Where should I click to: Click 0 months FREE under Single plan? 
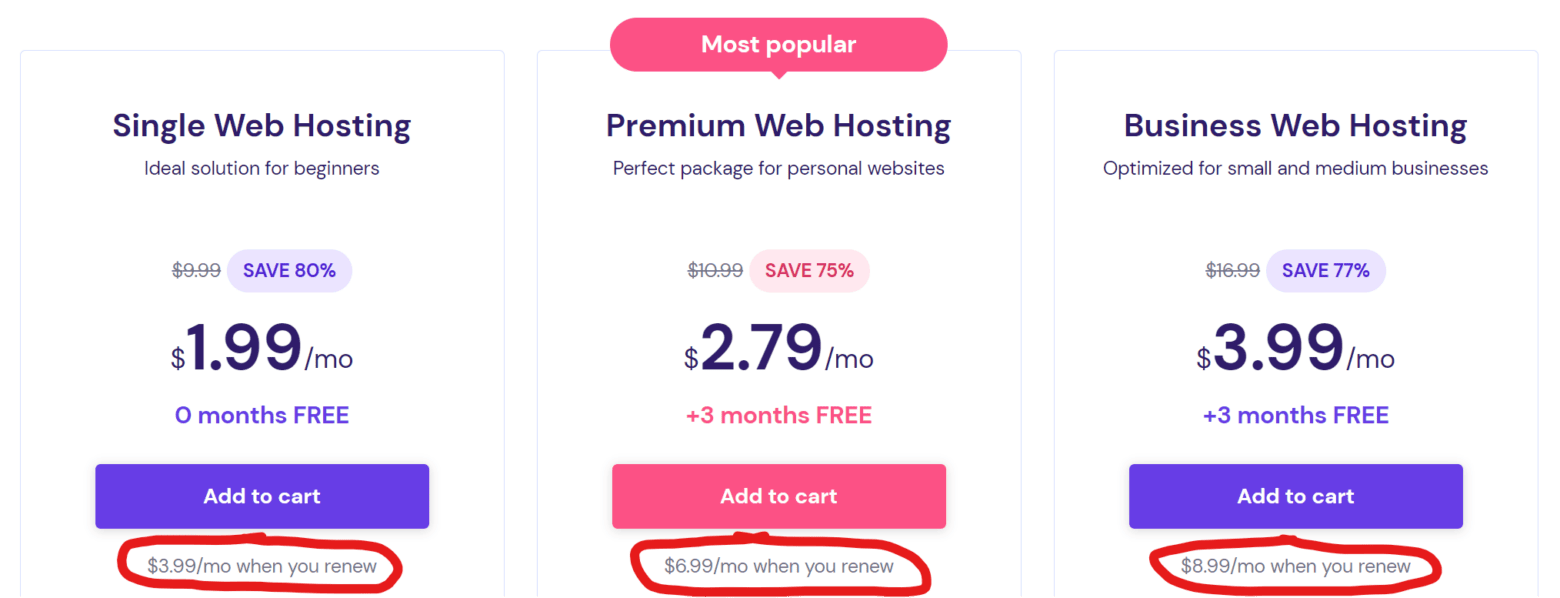tap(261, 414)
